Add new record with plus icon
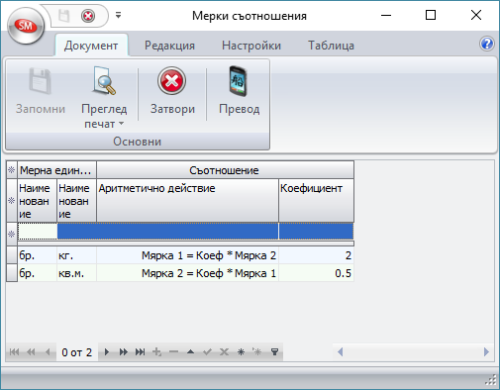The width and height of the screenshot is (500, 390). [x=157, y=352]
